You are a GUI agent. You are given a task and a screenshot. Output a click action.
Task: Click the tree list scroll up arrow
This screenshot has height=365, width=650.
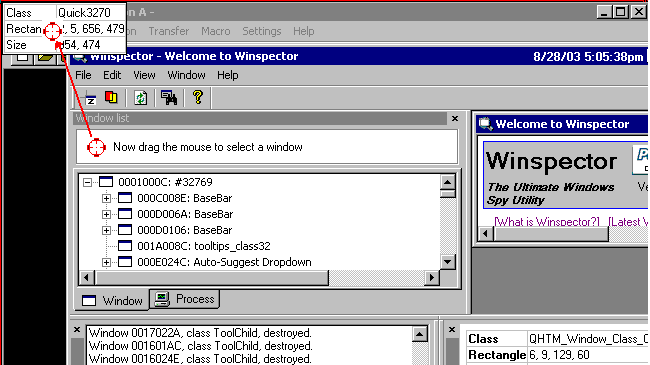click(x=448, y=182)
